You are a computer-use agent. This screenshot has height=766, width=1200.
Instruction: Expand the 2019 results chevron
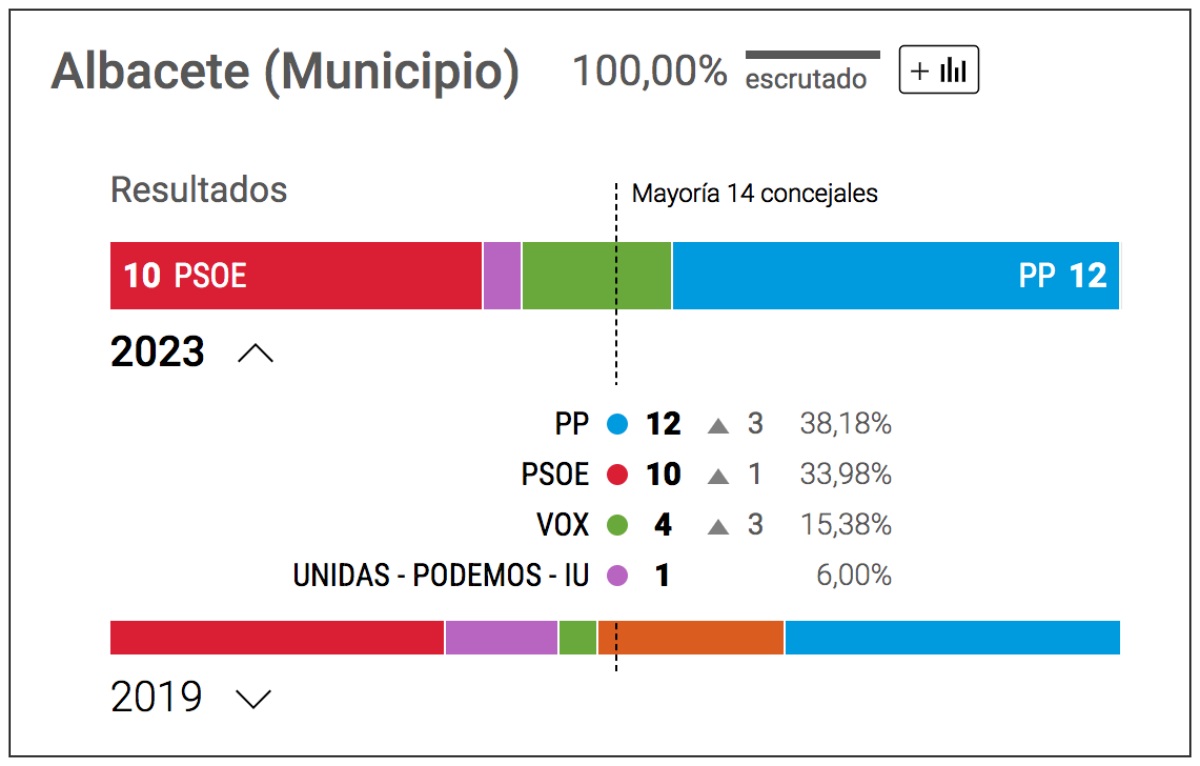pyautogui.click(x=253, y=698)
